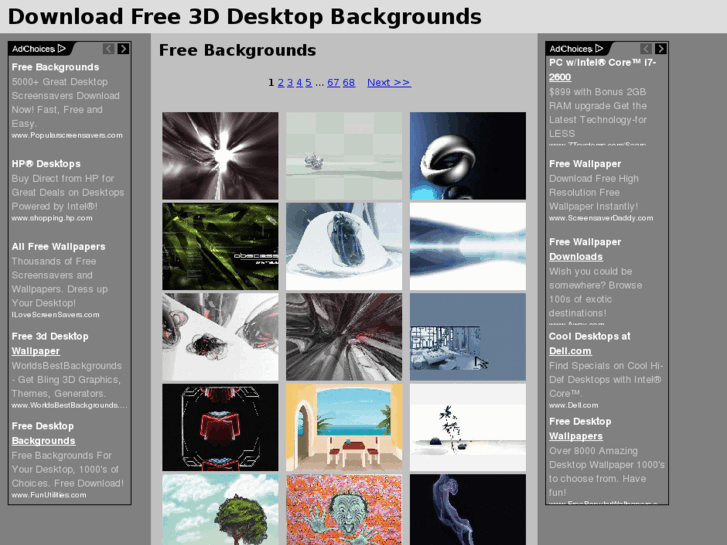Click next arrow in right ad panel
This screenshot has height=545, width=727.
point(660,49)
